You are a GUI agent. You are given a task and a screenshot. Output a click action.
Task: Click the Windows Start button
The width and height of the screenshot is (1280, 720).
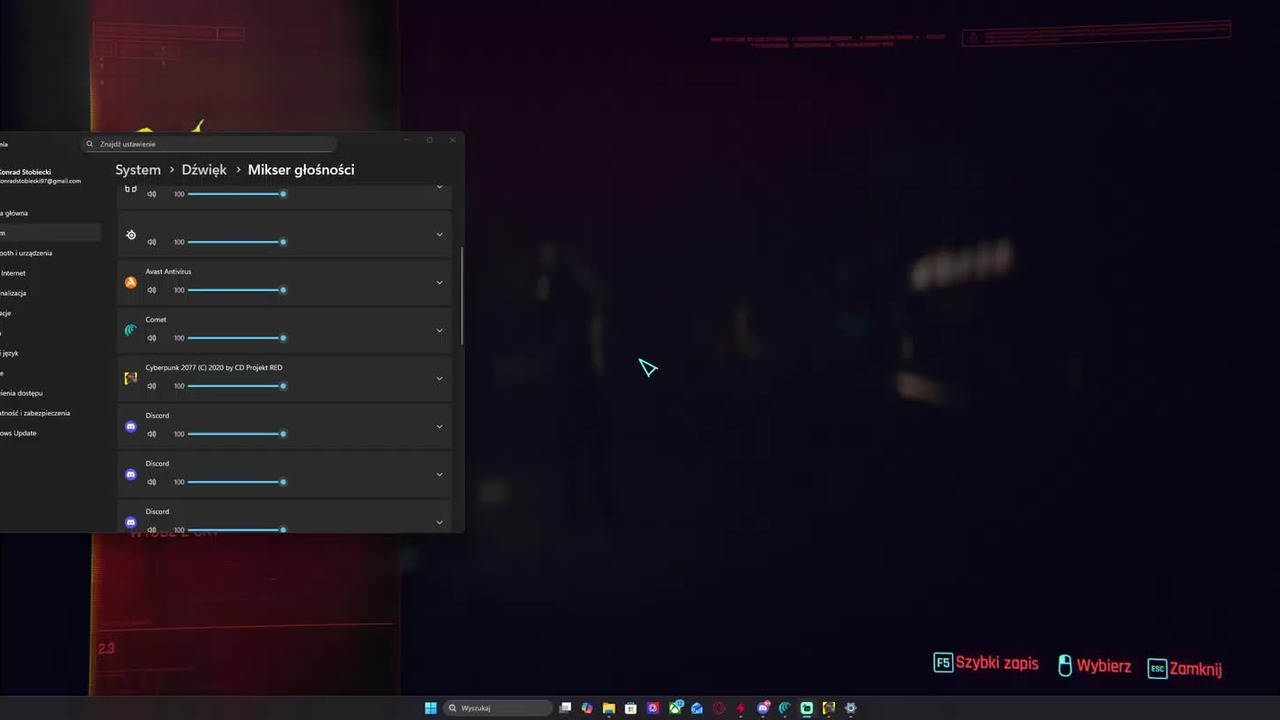point(431,708)
